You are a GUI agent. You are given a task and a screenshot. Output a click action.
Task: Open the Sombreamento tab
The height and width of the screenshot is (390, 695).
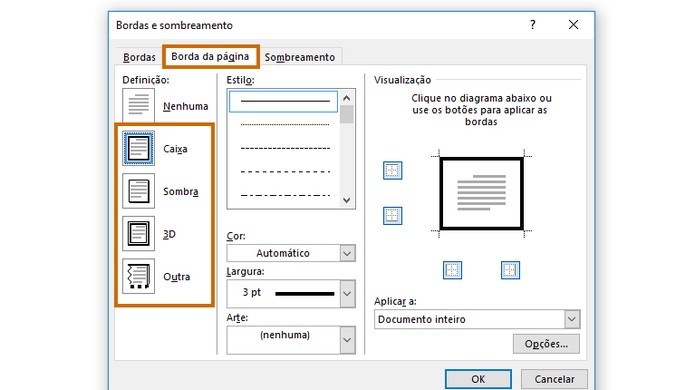click(300, 57)
